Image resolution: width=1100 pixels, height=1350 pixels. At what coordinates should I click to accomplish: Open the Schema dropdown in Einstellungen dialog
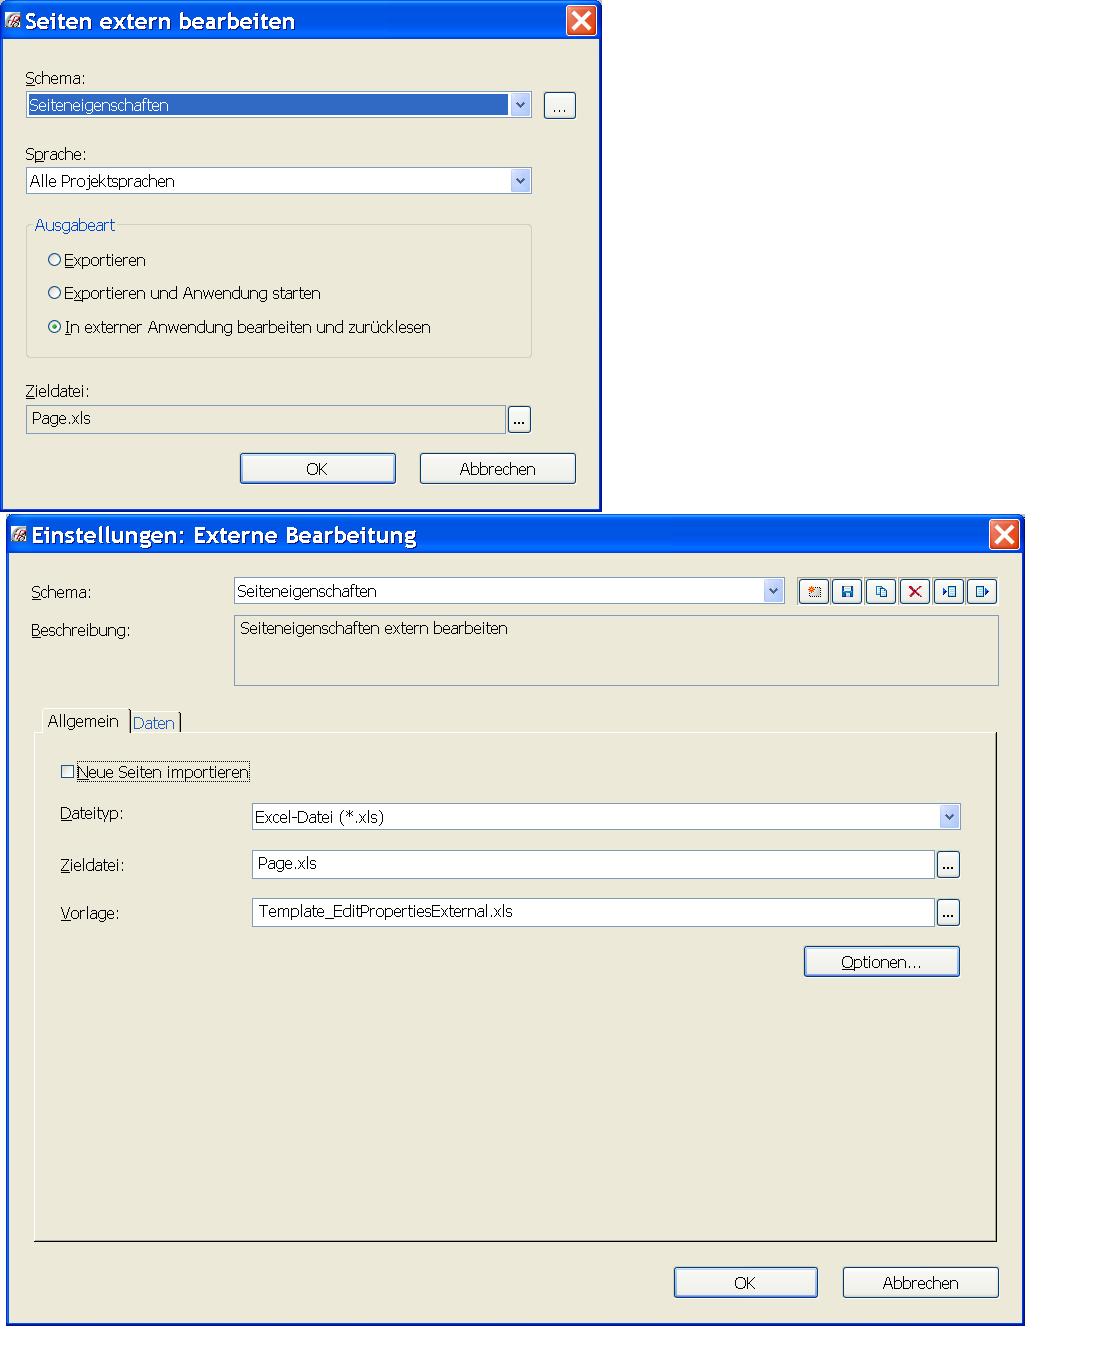[773, 591]
